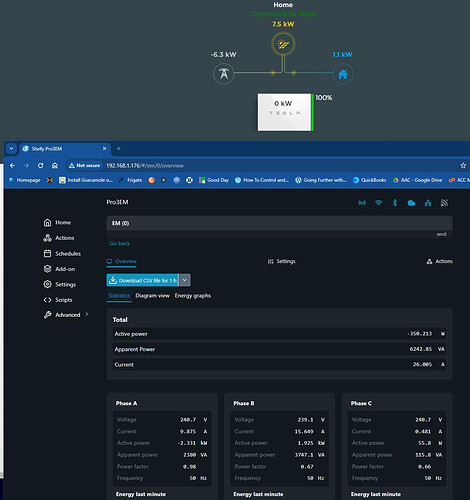This screenshot has width=470, height=500.
Task: Click the browser home button
Action: click(x=55, y=166)
